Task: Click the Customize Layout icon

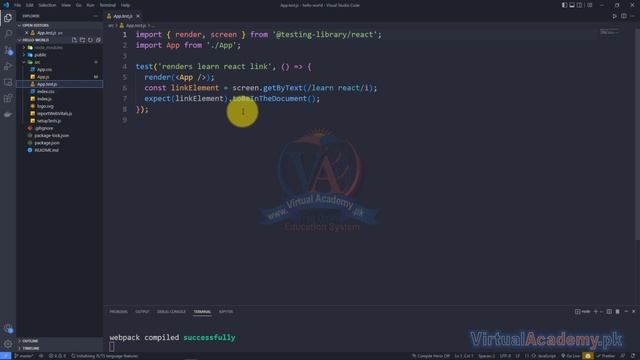Action: pos(589,5)
